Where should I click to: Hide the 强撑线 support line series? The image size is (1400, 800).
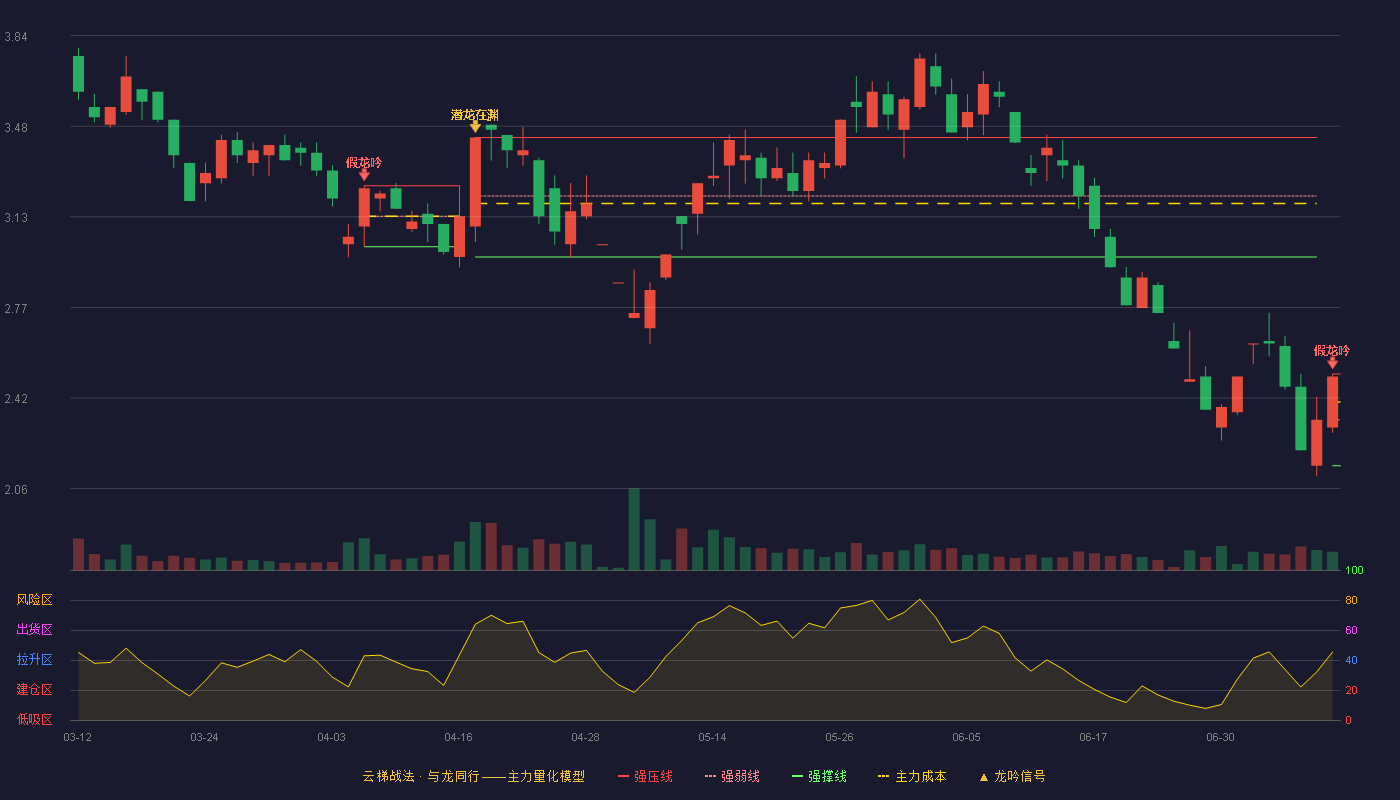(819, 776)
